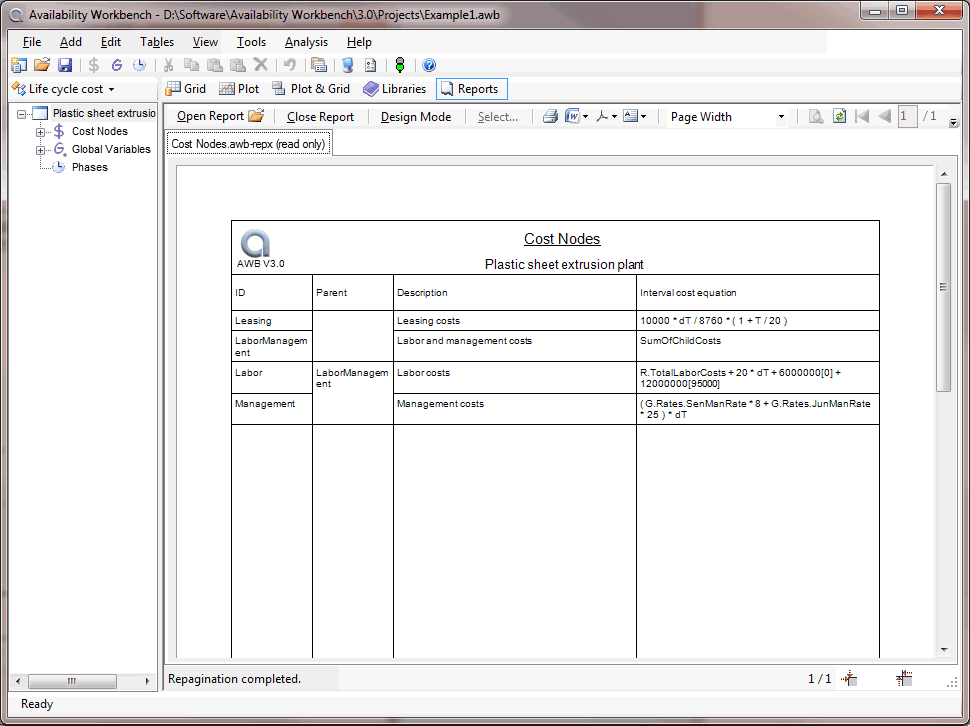Toggle the Grid view button

click(185, 89)
